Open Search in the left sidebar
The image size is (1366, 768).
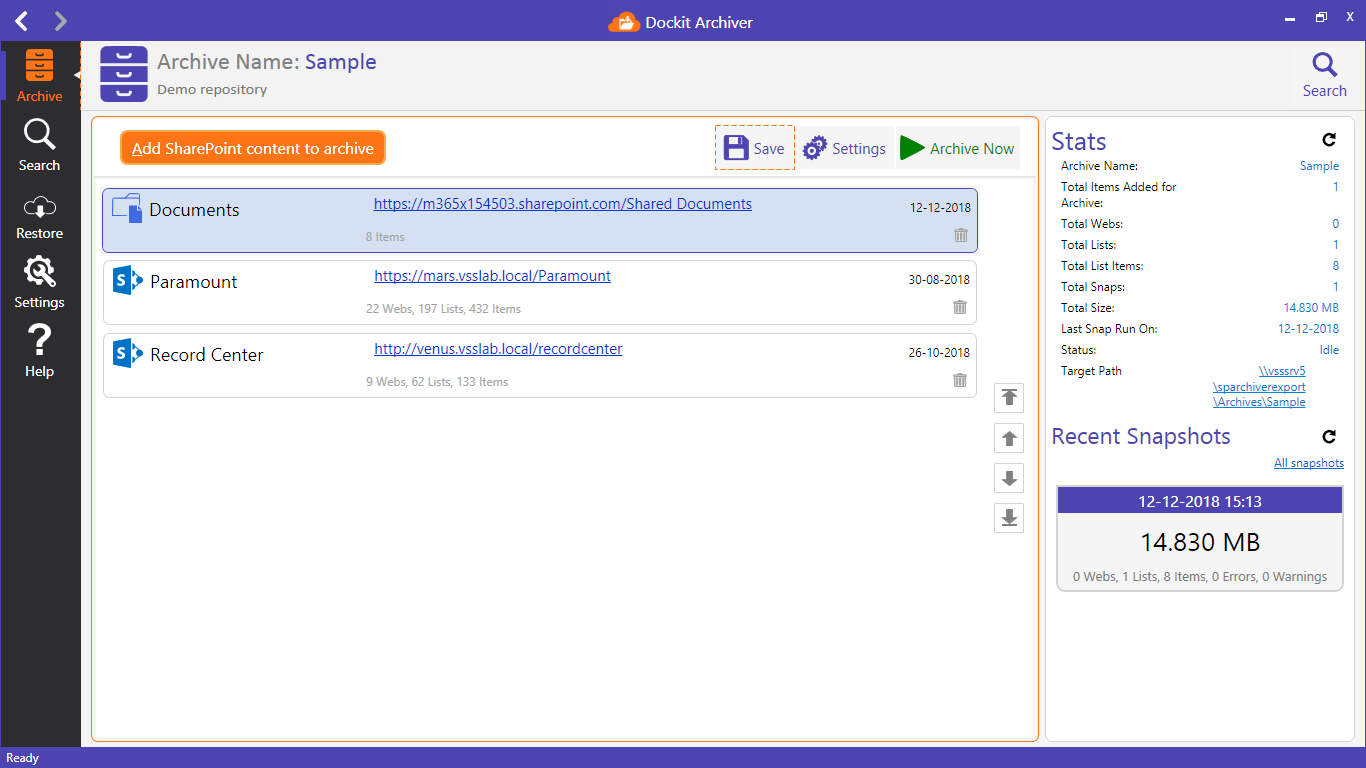40,144
